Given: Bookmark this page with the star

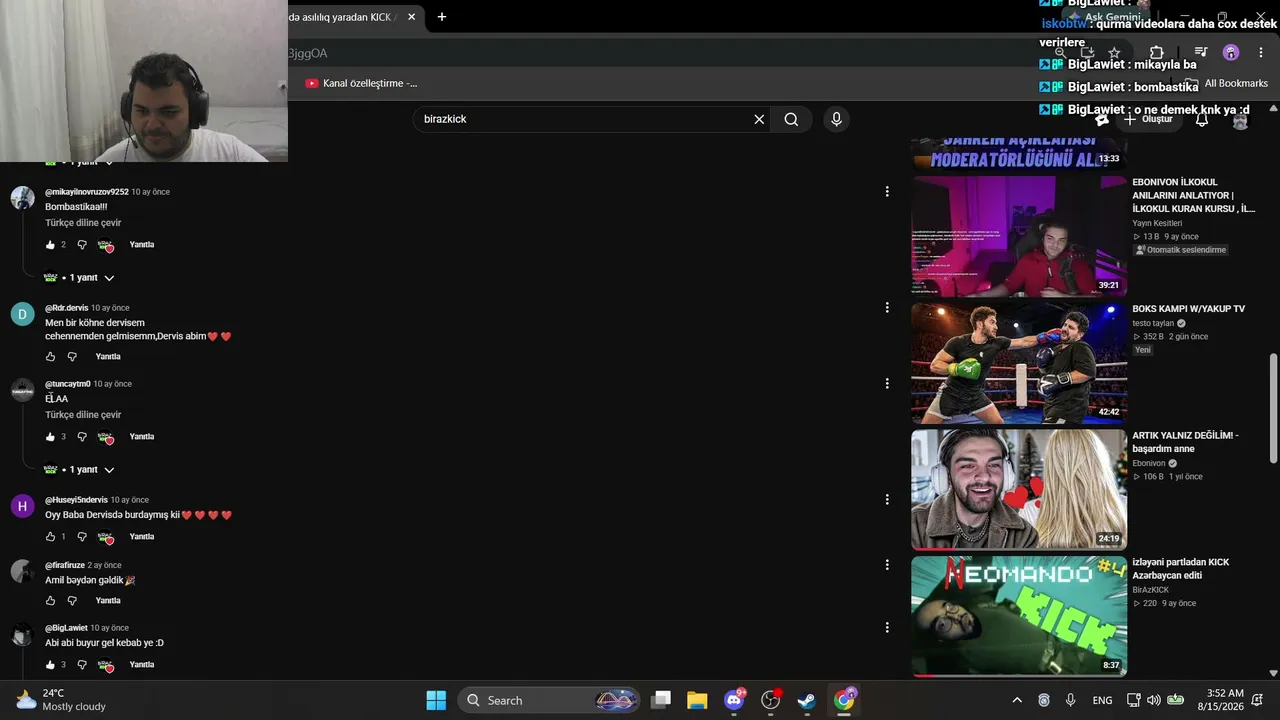Looking at the screenshot, I should tap(1114, 53).
